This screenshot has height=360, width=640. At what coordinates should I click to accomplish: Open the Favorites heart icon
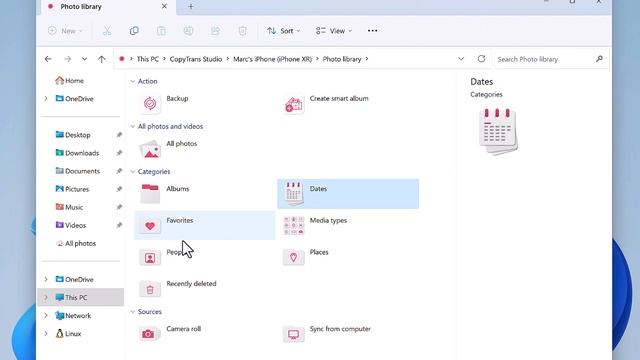(x=150, y=225)
